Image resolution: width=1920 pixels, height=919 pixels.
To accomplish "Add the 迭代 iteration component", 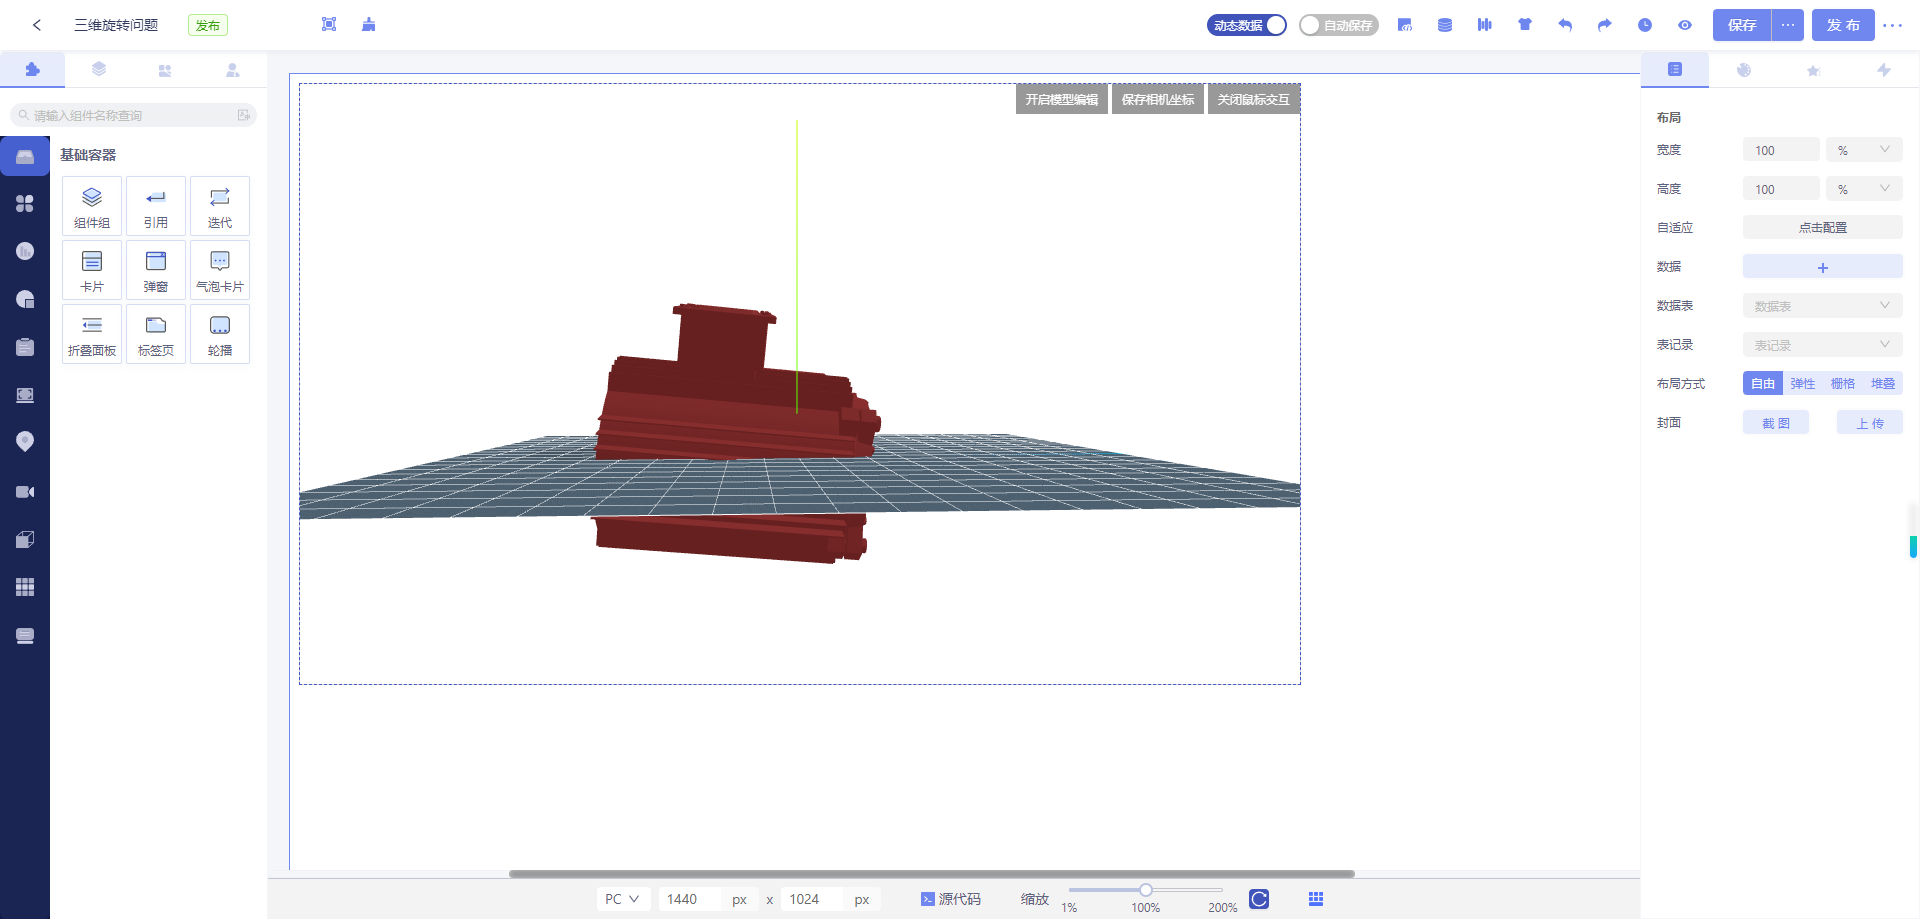I will (220, 206).
